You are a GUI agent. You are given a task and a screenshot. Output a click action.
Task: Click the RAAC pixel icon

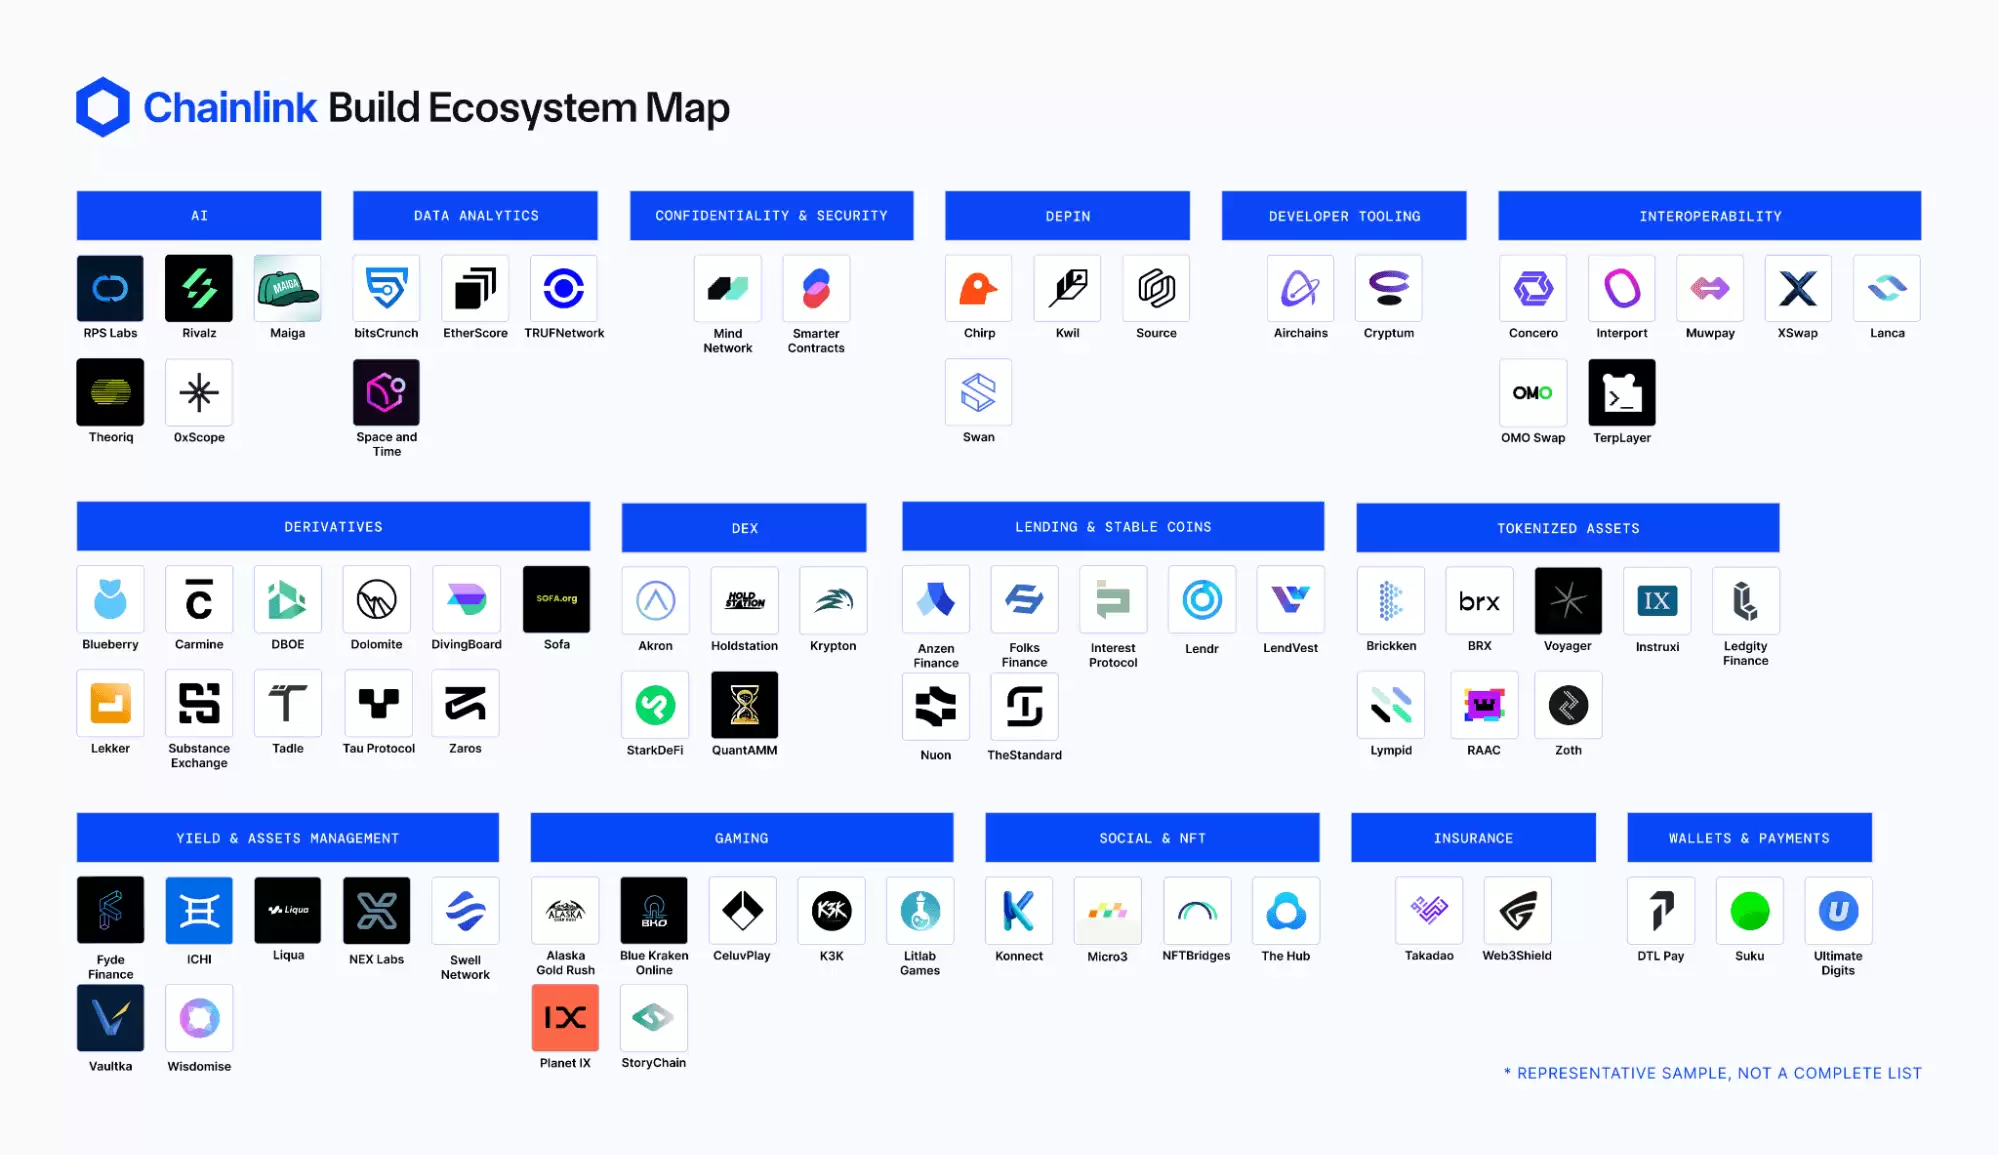(1484, 705)
